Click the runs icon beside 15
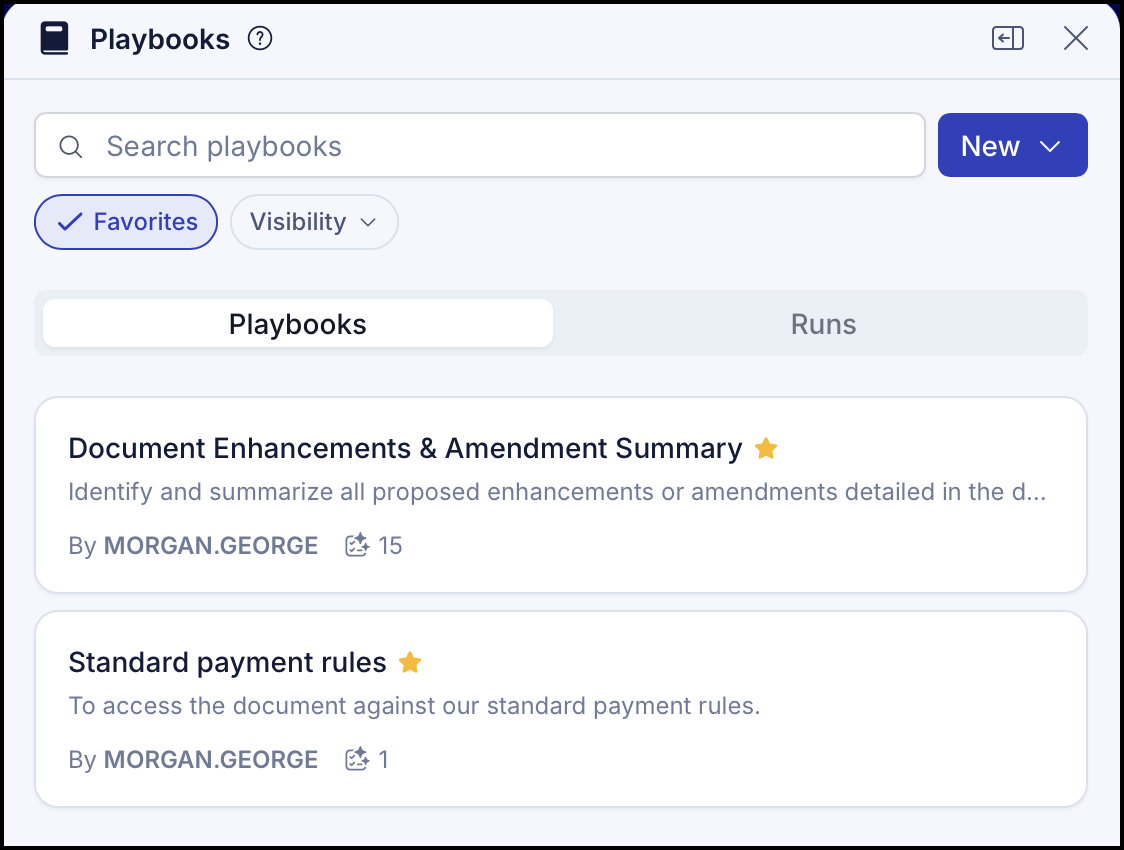The height and width of the screenshot is (850, 1124). point(357,545)
